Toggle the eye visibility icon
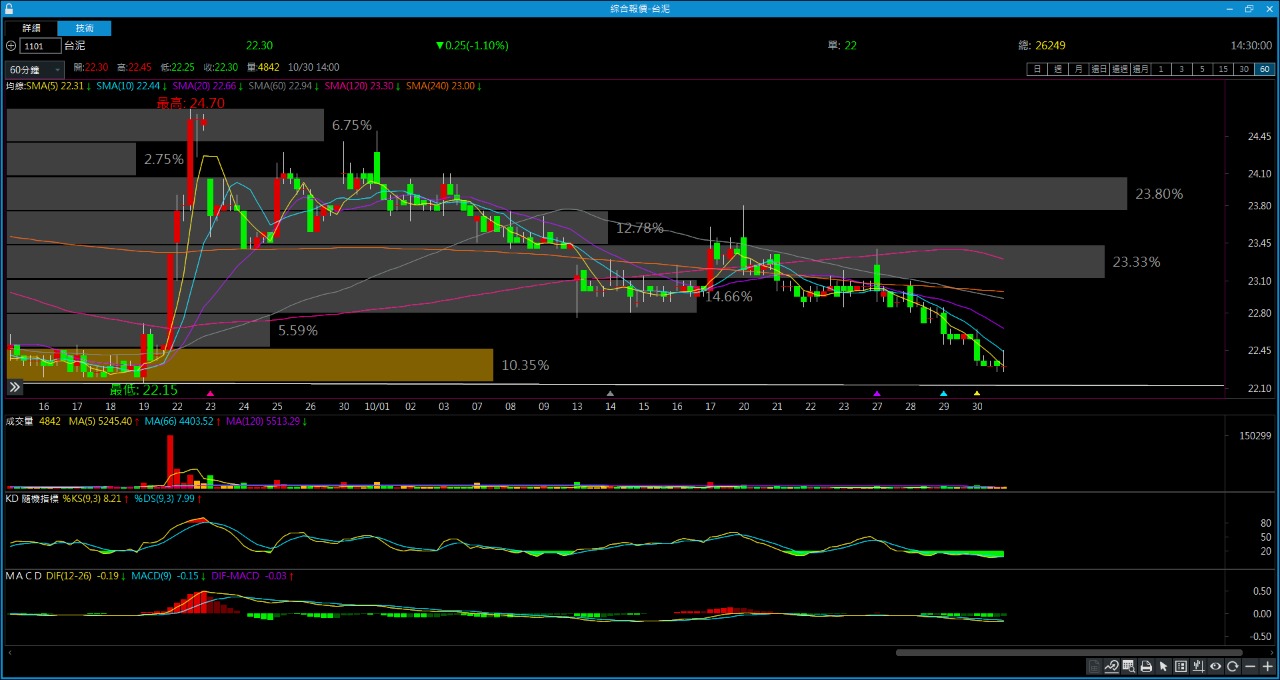The image size is (1280, 680). (x=1216, y=667)
